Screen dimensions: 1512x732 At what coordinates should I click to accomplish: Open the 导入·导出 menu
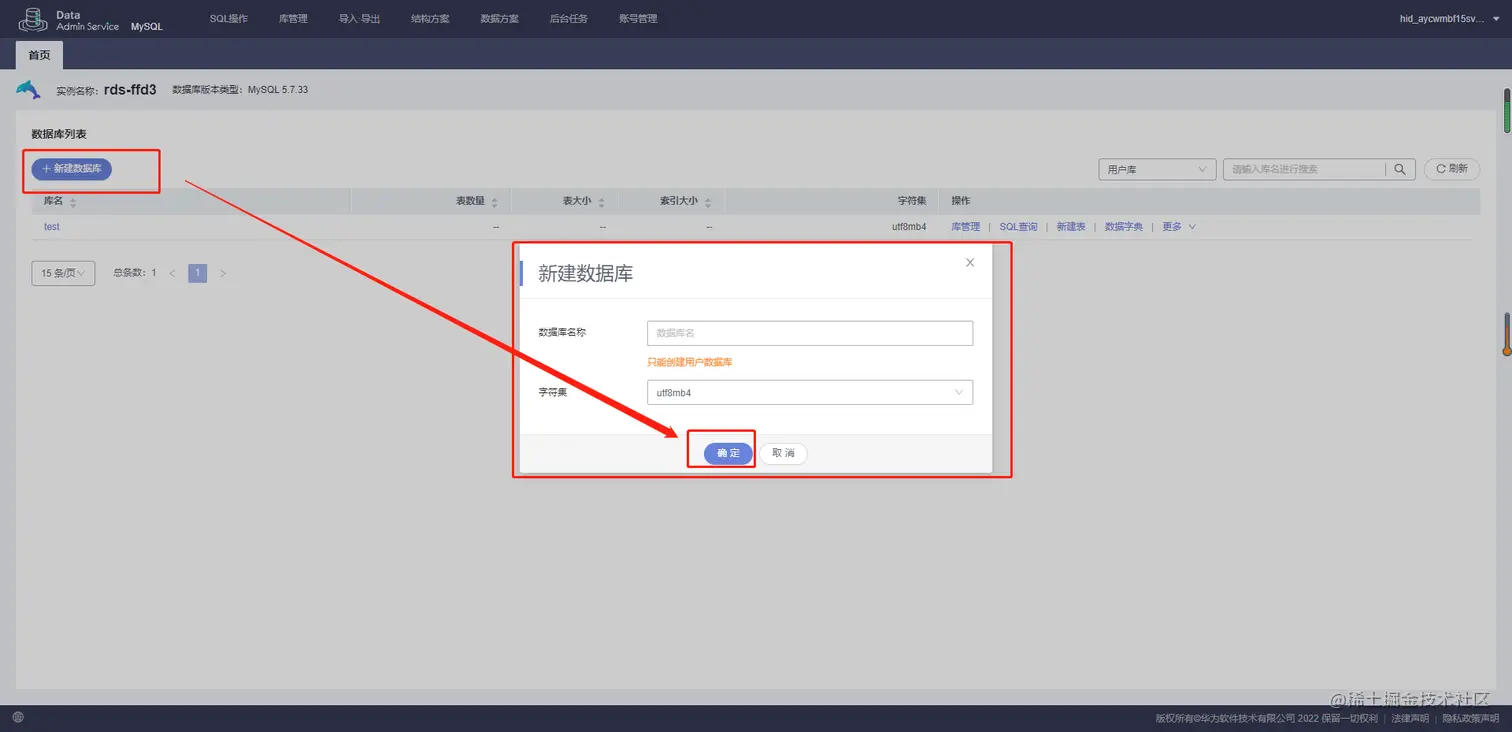[360, 19]
